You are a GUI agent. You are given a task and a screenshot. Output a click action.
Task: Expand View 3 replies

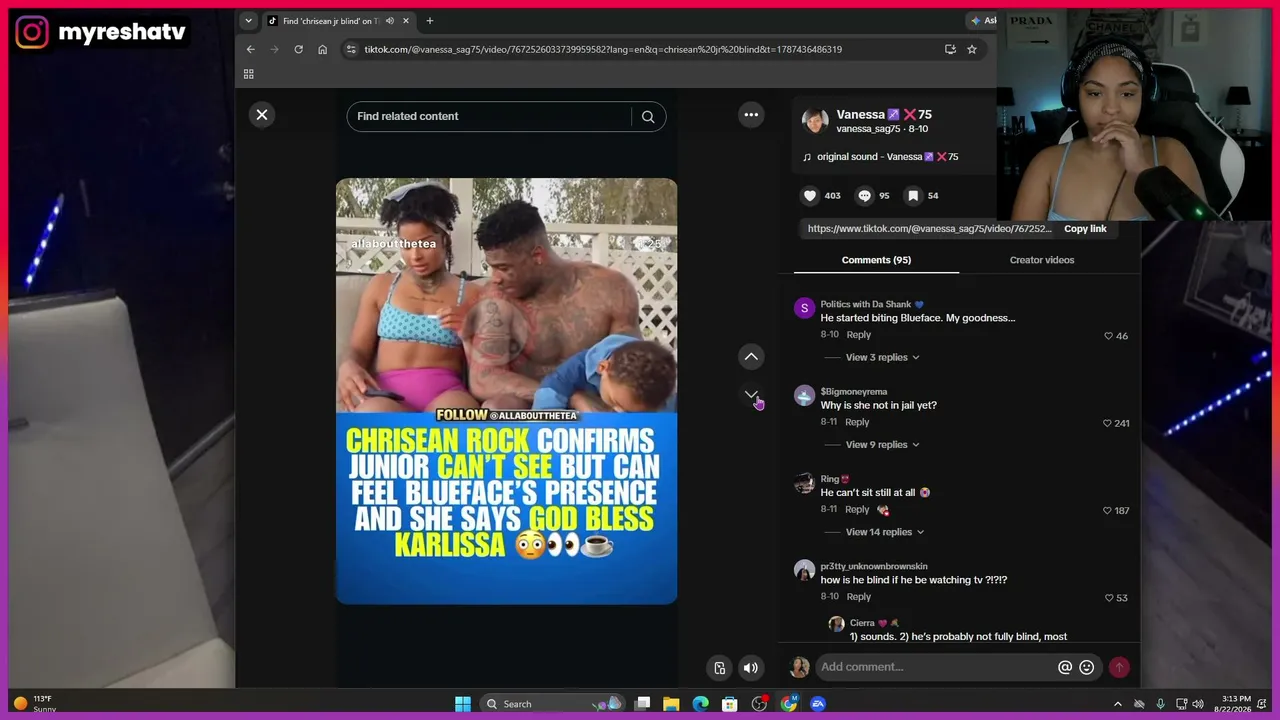click(x=883, y=357)
